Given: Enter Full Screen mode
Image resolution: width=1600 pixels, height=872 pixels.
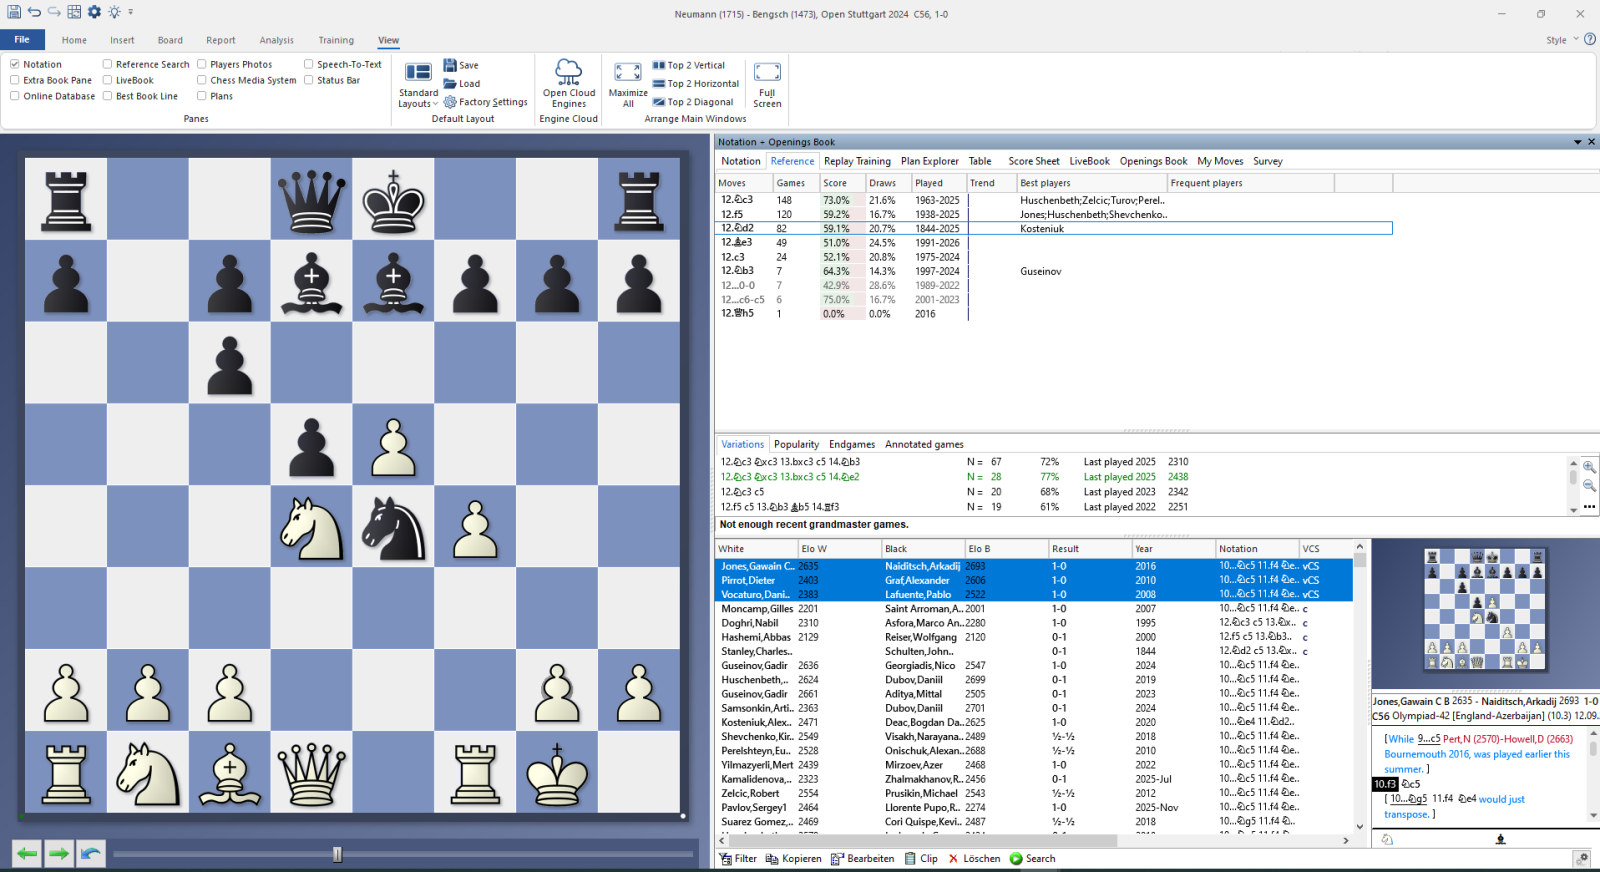Looking at the screenshot, I should 767,73.
